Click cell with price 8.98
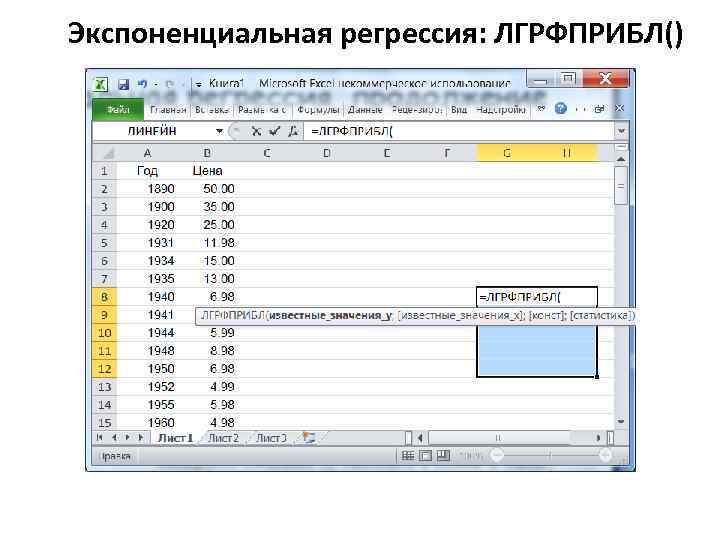 [x=207, y=351]
